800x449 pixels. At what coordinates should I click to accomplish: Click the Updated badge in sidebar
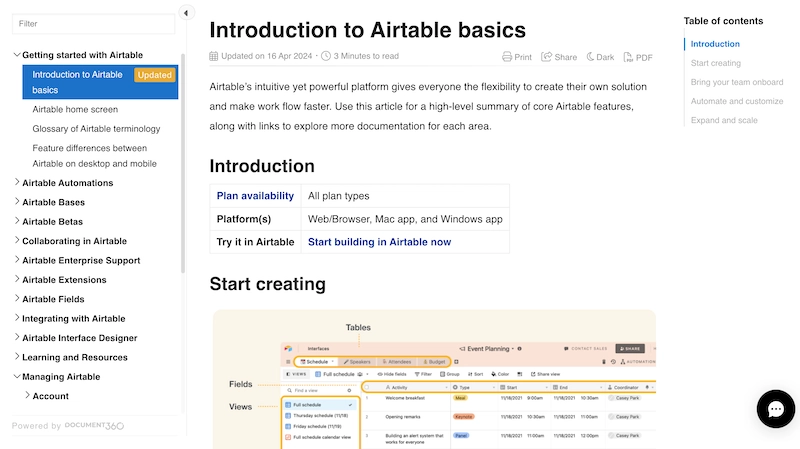pyautogui.click(x=155, y=75)
